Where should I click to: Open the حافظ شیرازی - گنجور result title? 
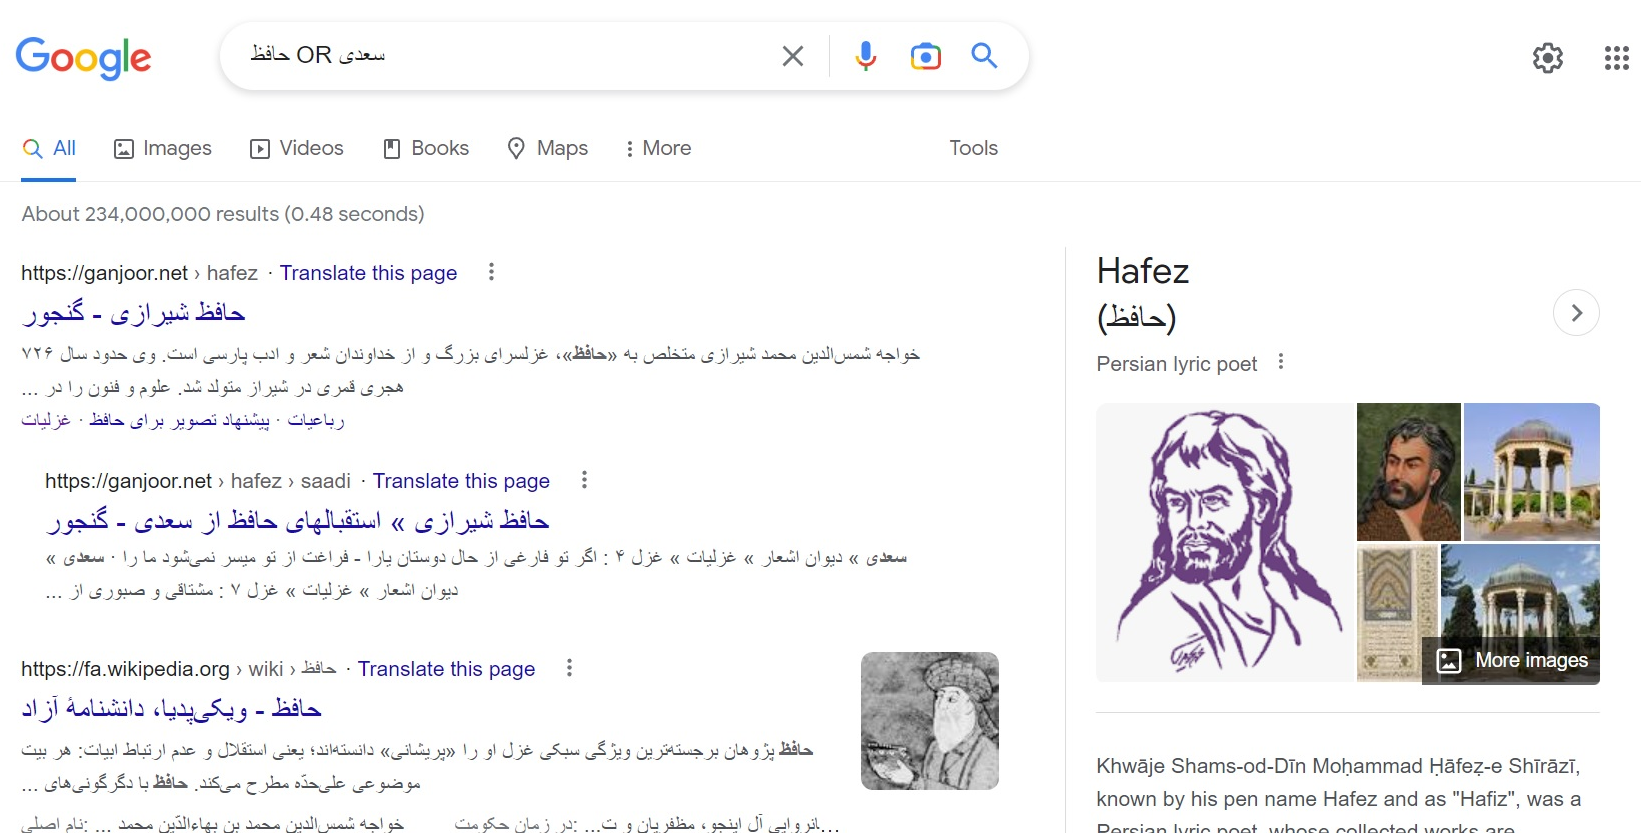[x=133, y=313]
